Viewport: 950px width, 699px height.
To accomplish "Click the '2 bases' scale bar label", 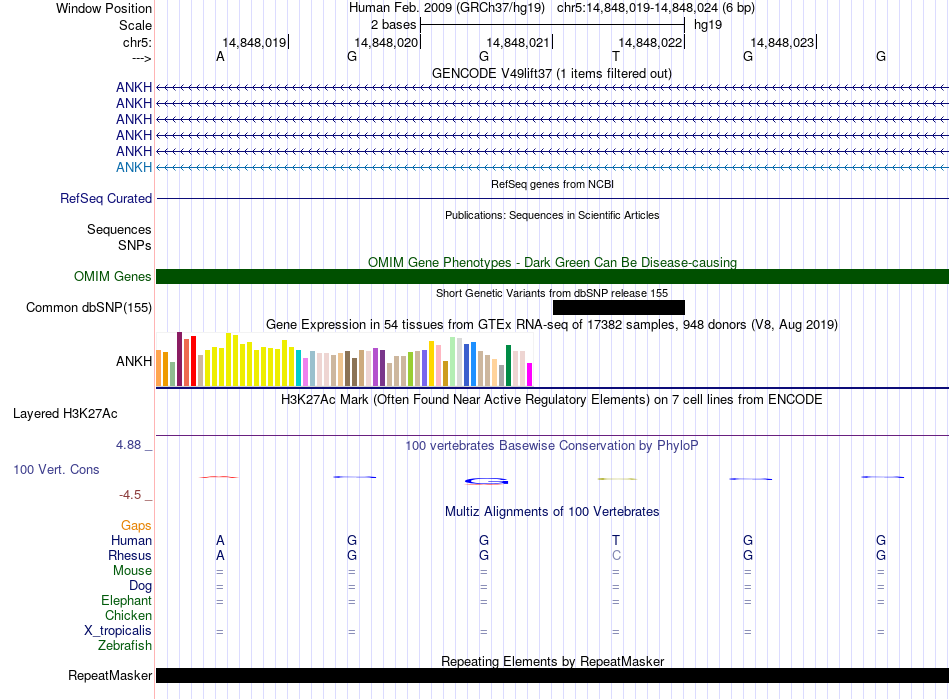I will tap(393, 25).
